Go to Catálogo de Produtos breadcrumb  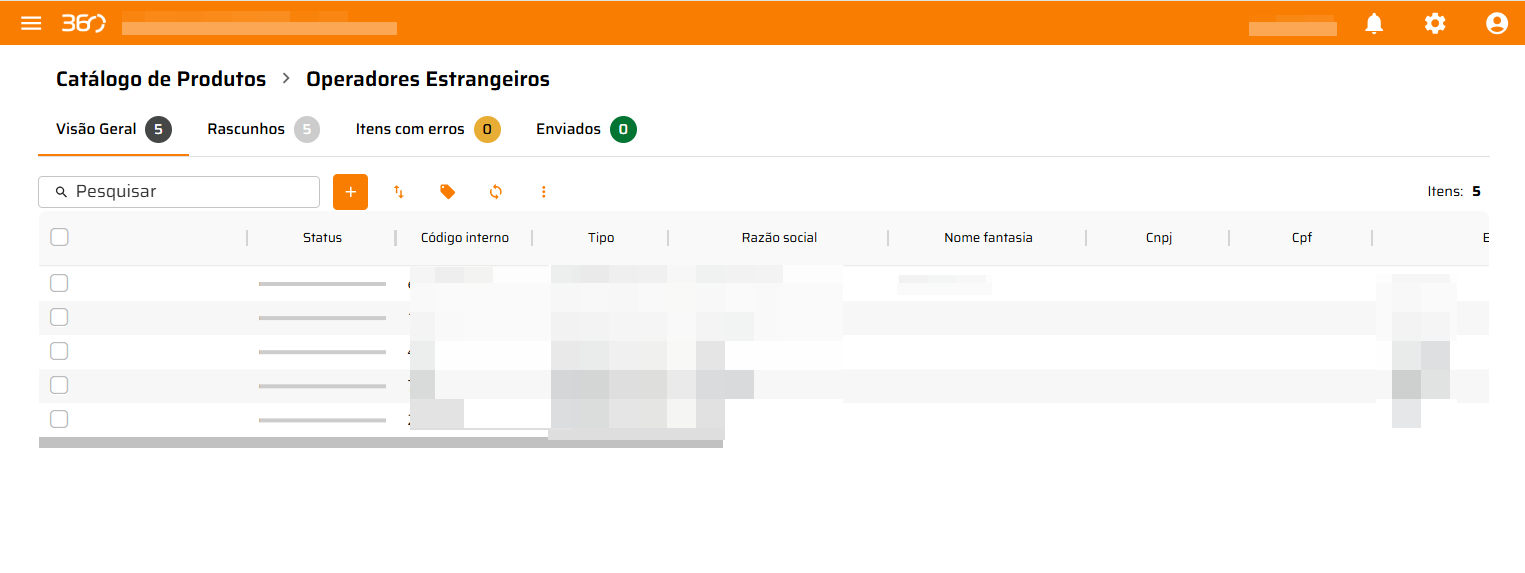point(161,79)
